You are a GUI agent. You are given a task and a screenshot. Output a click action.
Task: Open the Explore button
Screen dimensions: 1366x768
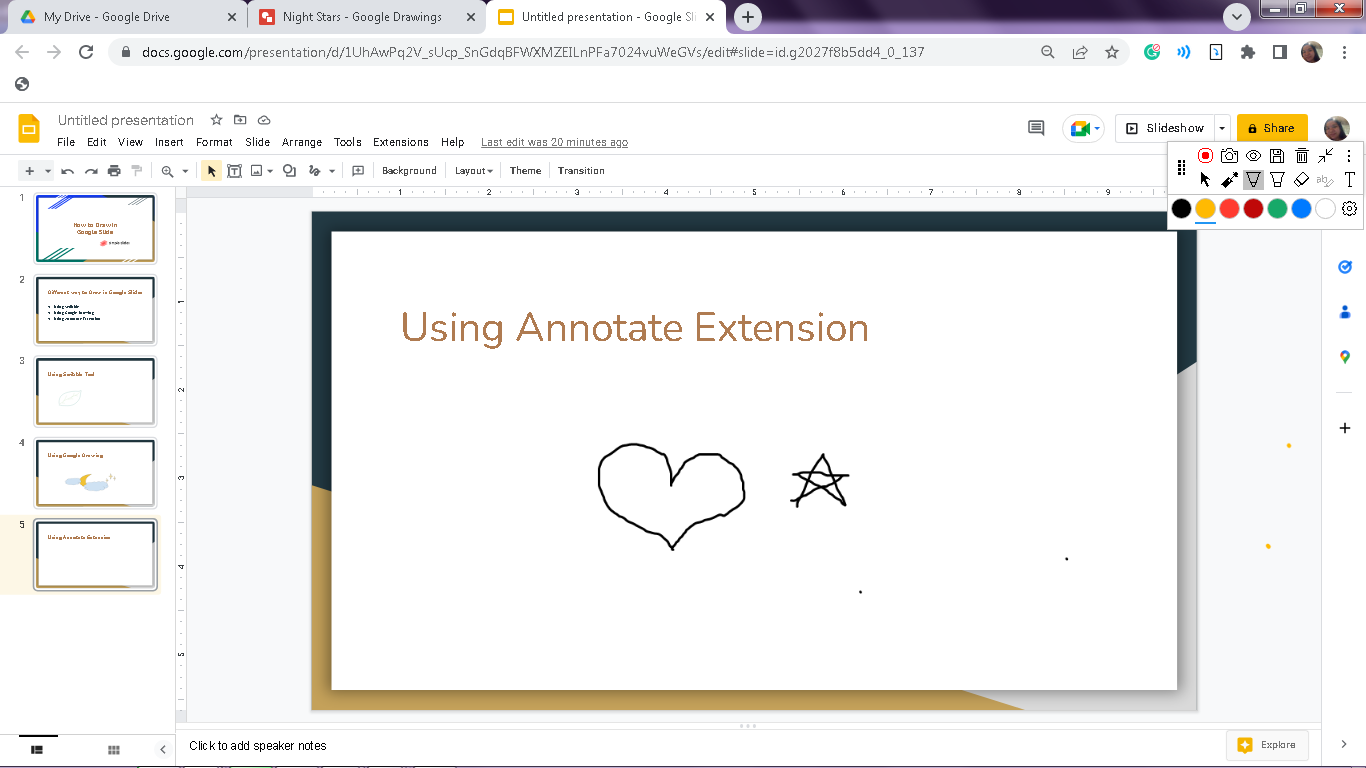(x=1267, y=745)
